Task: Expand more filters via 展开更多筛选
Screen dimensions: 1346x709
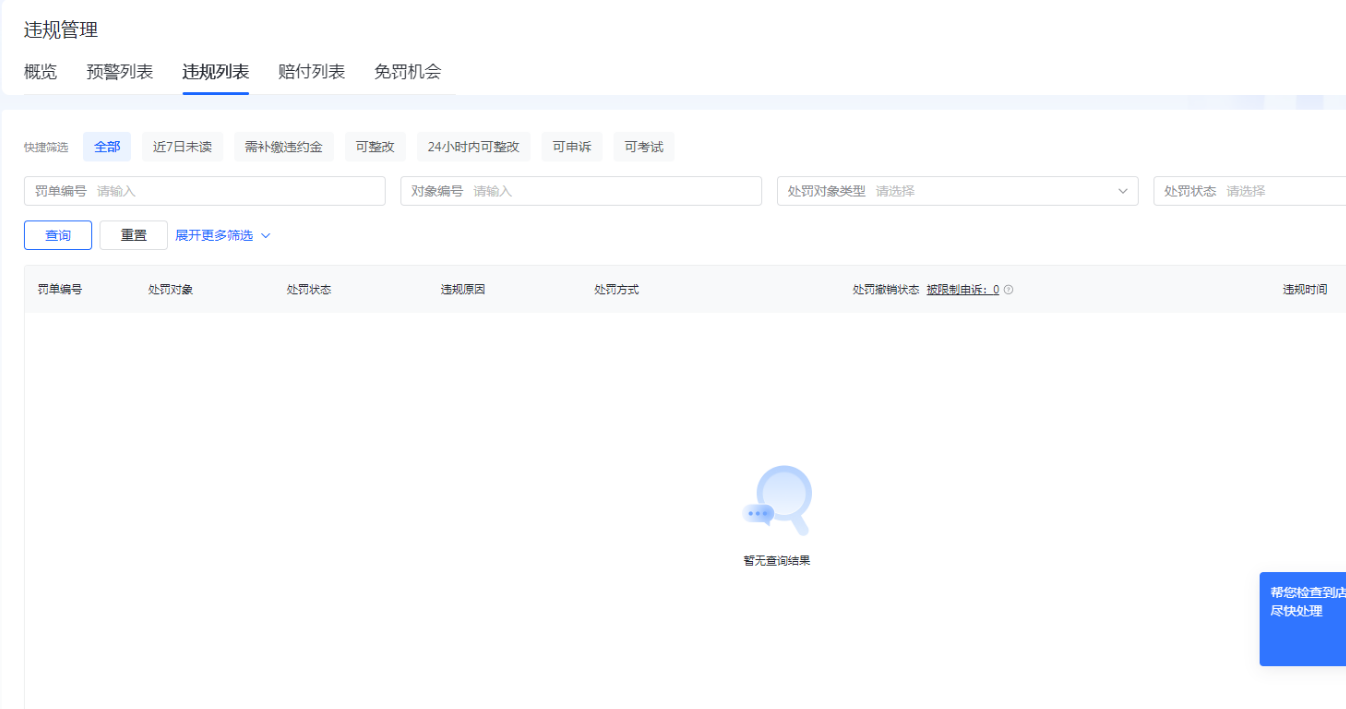Action: pyautogui.click(x=214, y=236)
